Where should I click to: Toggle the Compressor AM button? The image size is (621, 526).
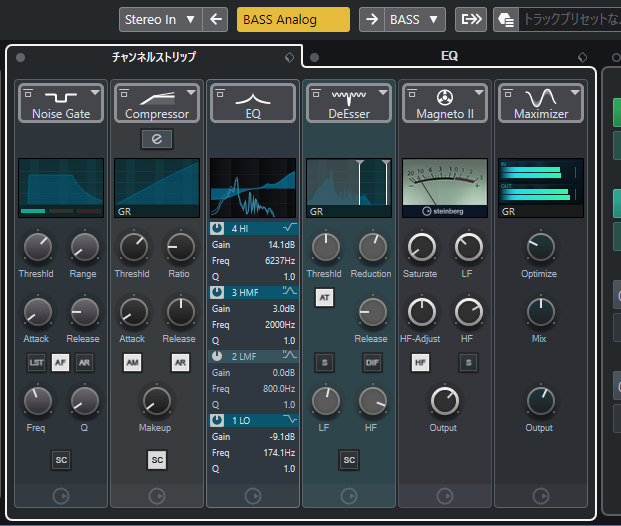click(133, 362)
